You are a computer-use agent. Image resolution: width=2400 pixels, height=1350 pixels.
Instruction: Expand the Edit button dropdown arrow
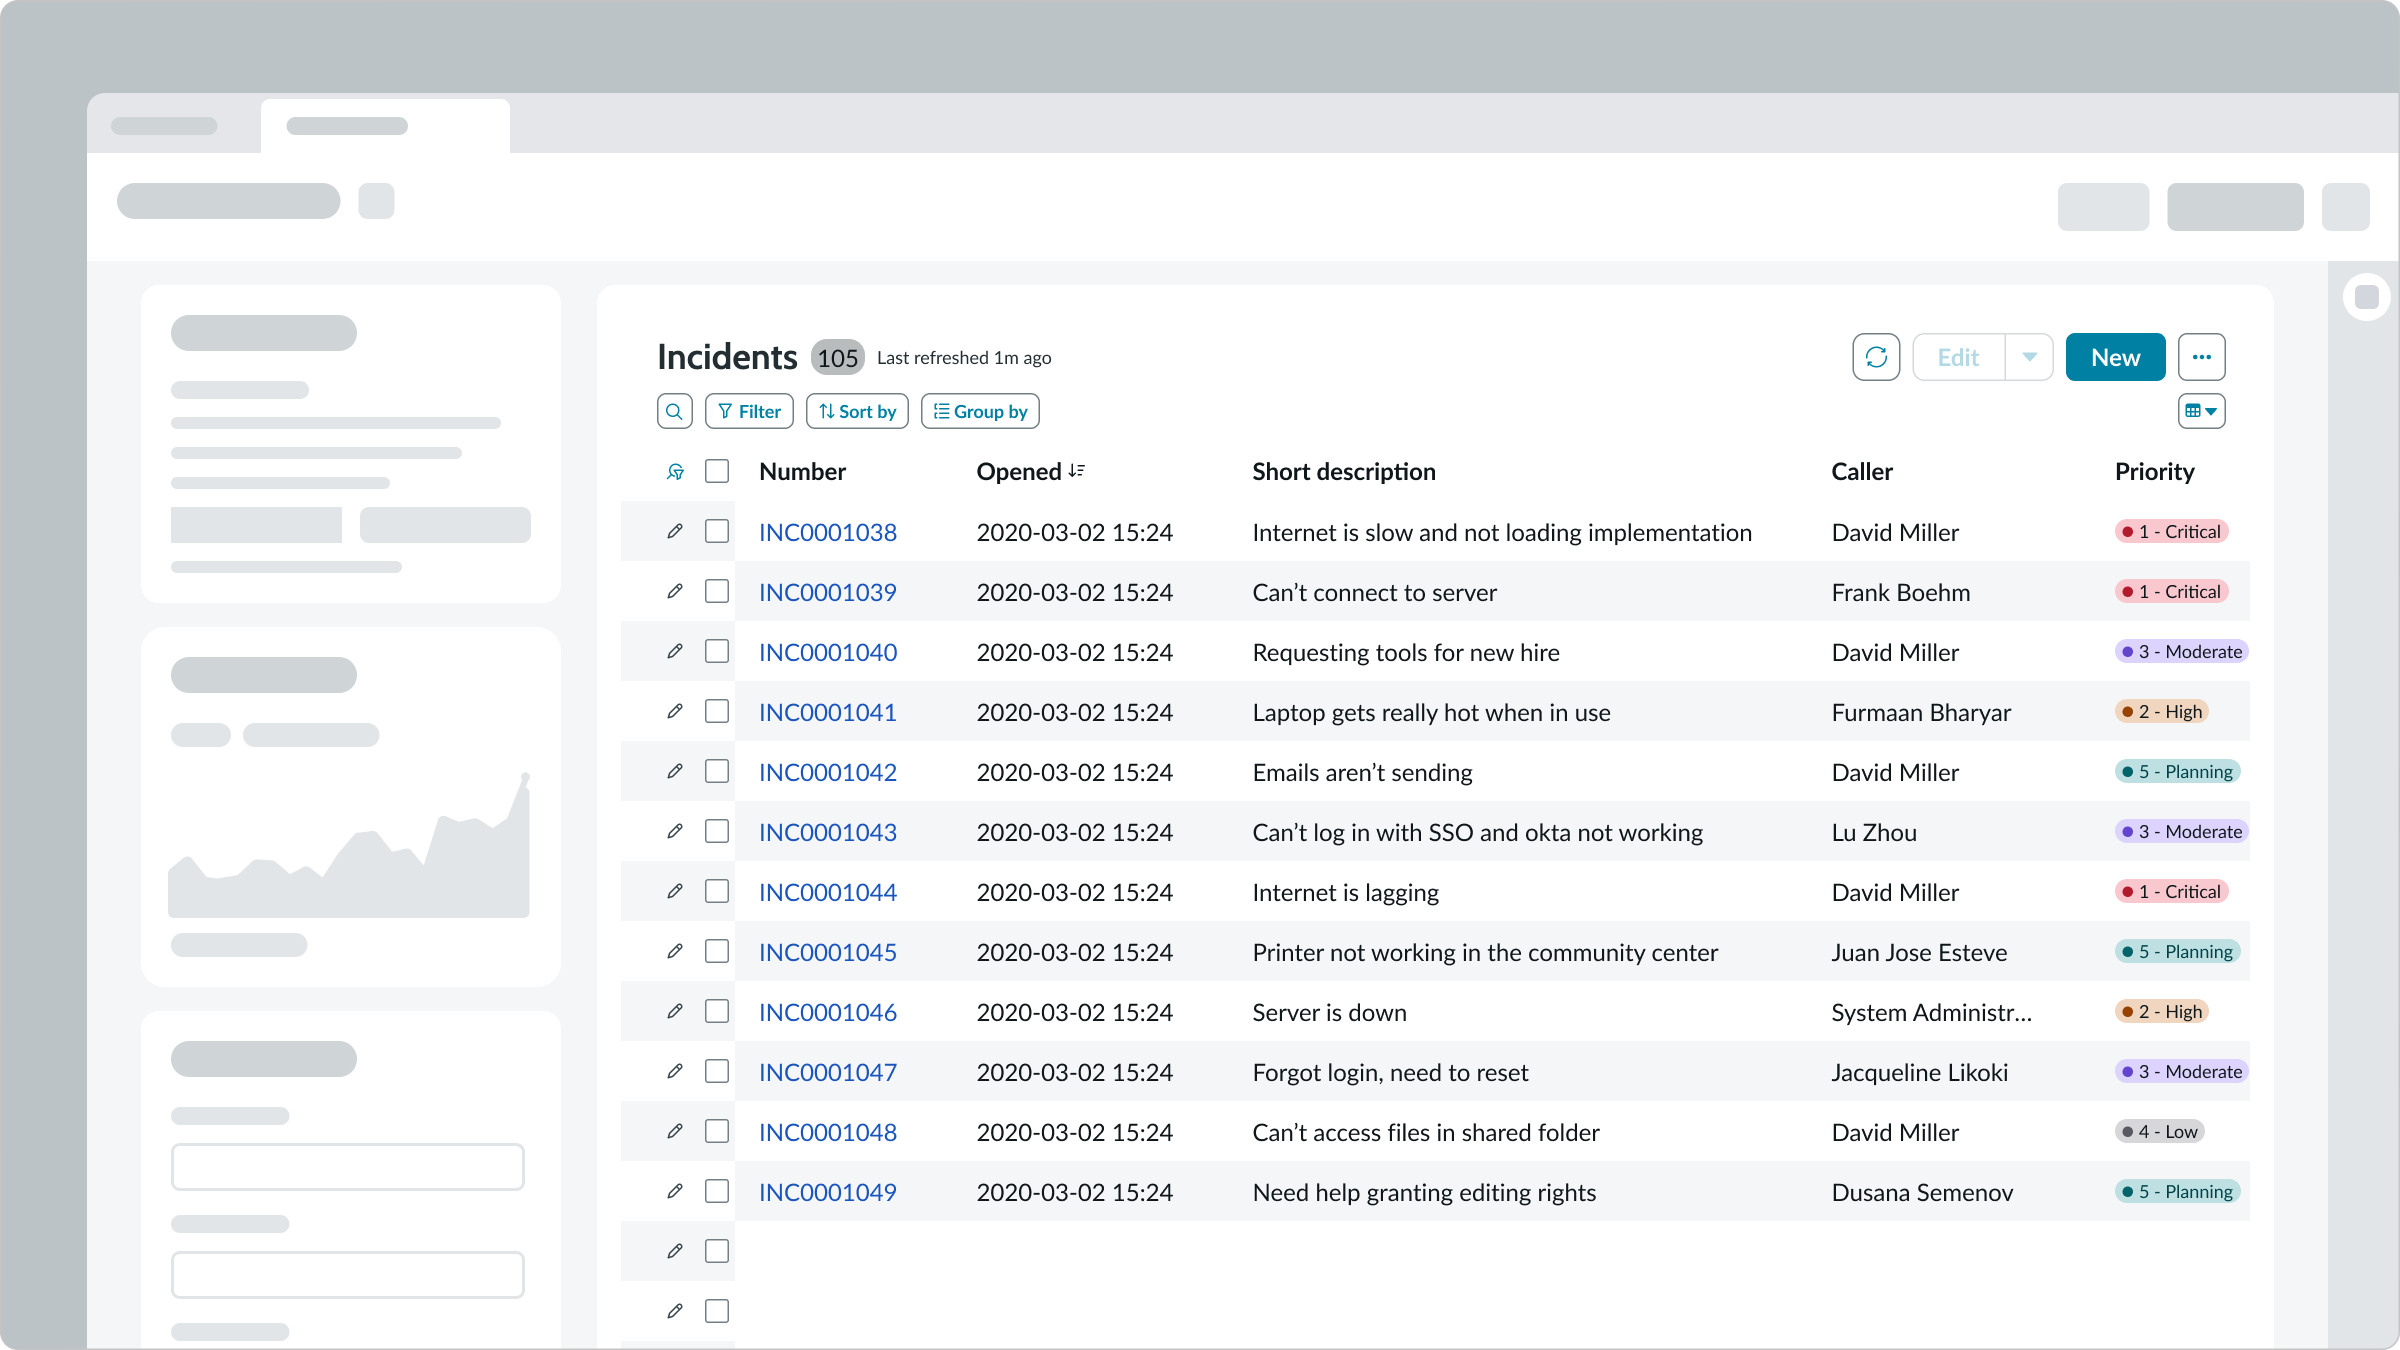coord(2030,357)
